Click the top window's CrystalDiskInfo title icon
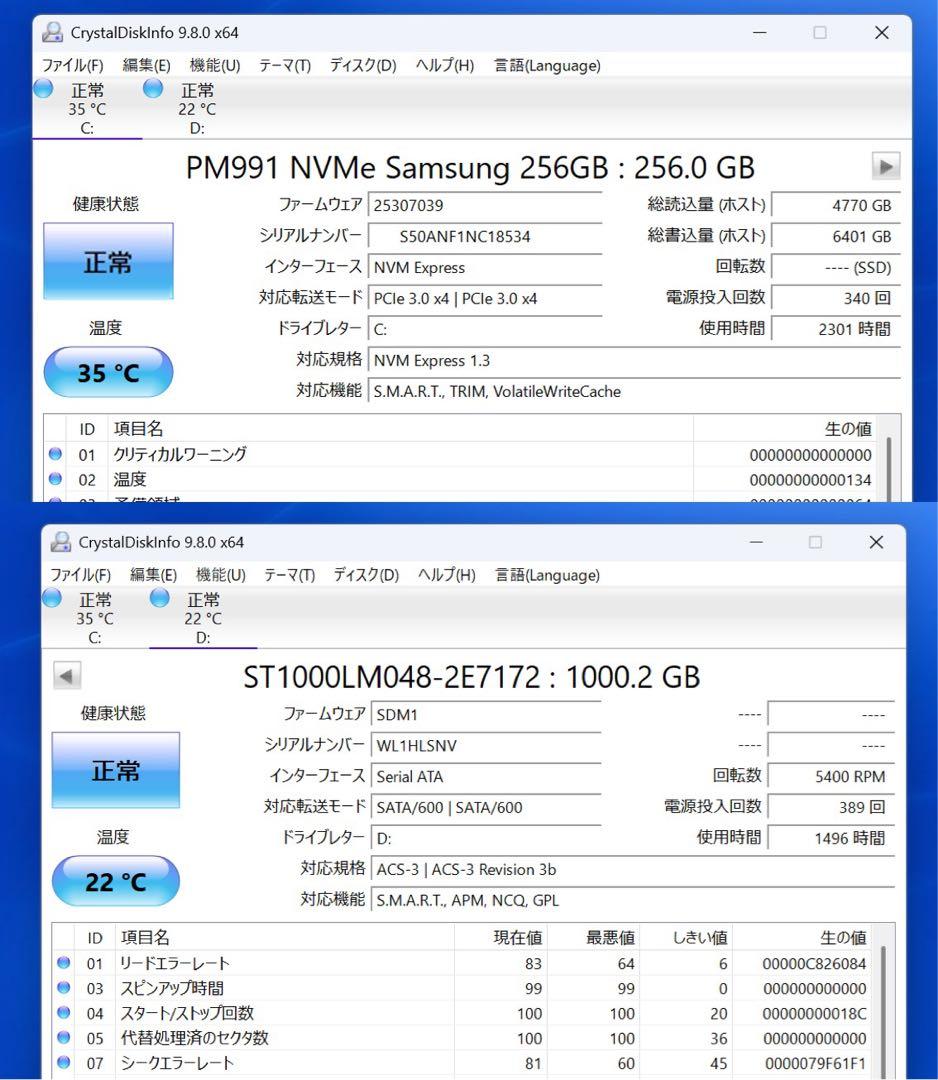Screen dimensions: 938x1080 pyautogui.click(x=52, y=32)
